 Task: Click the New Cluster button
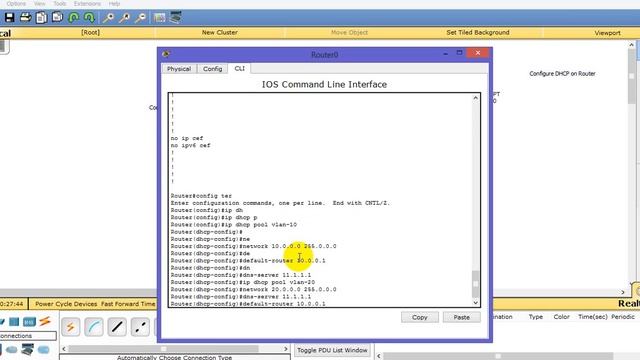tap(220, 32)
